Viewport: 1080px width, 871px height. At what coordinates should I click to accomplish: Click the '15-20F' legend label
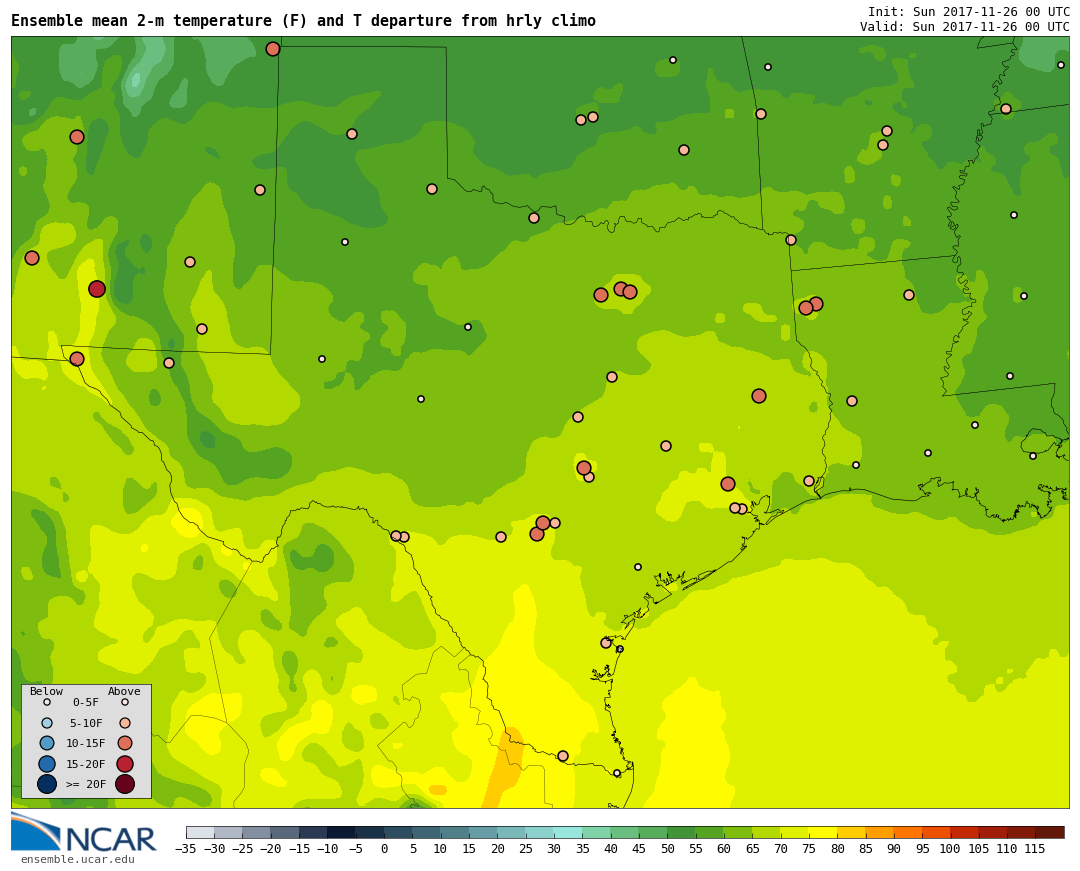85,764
